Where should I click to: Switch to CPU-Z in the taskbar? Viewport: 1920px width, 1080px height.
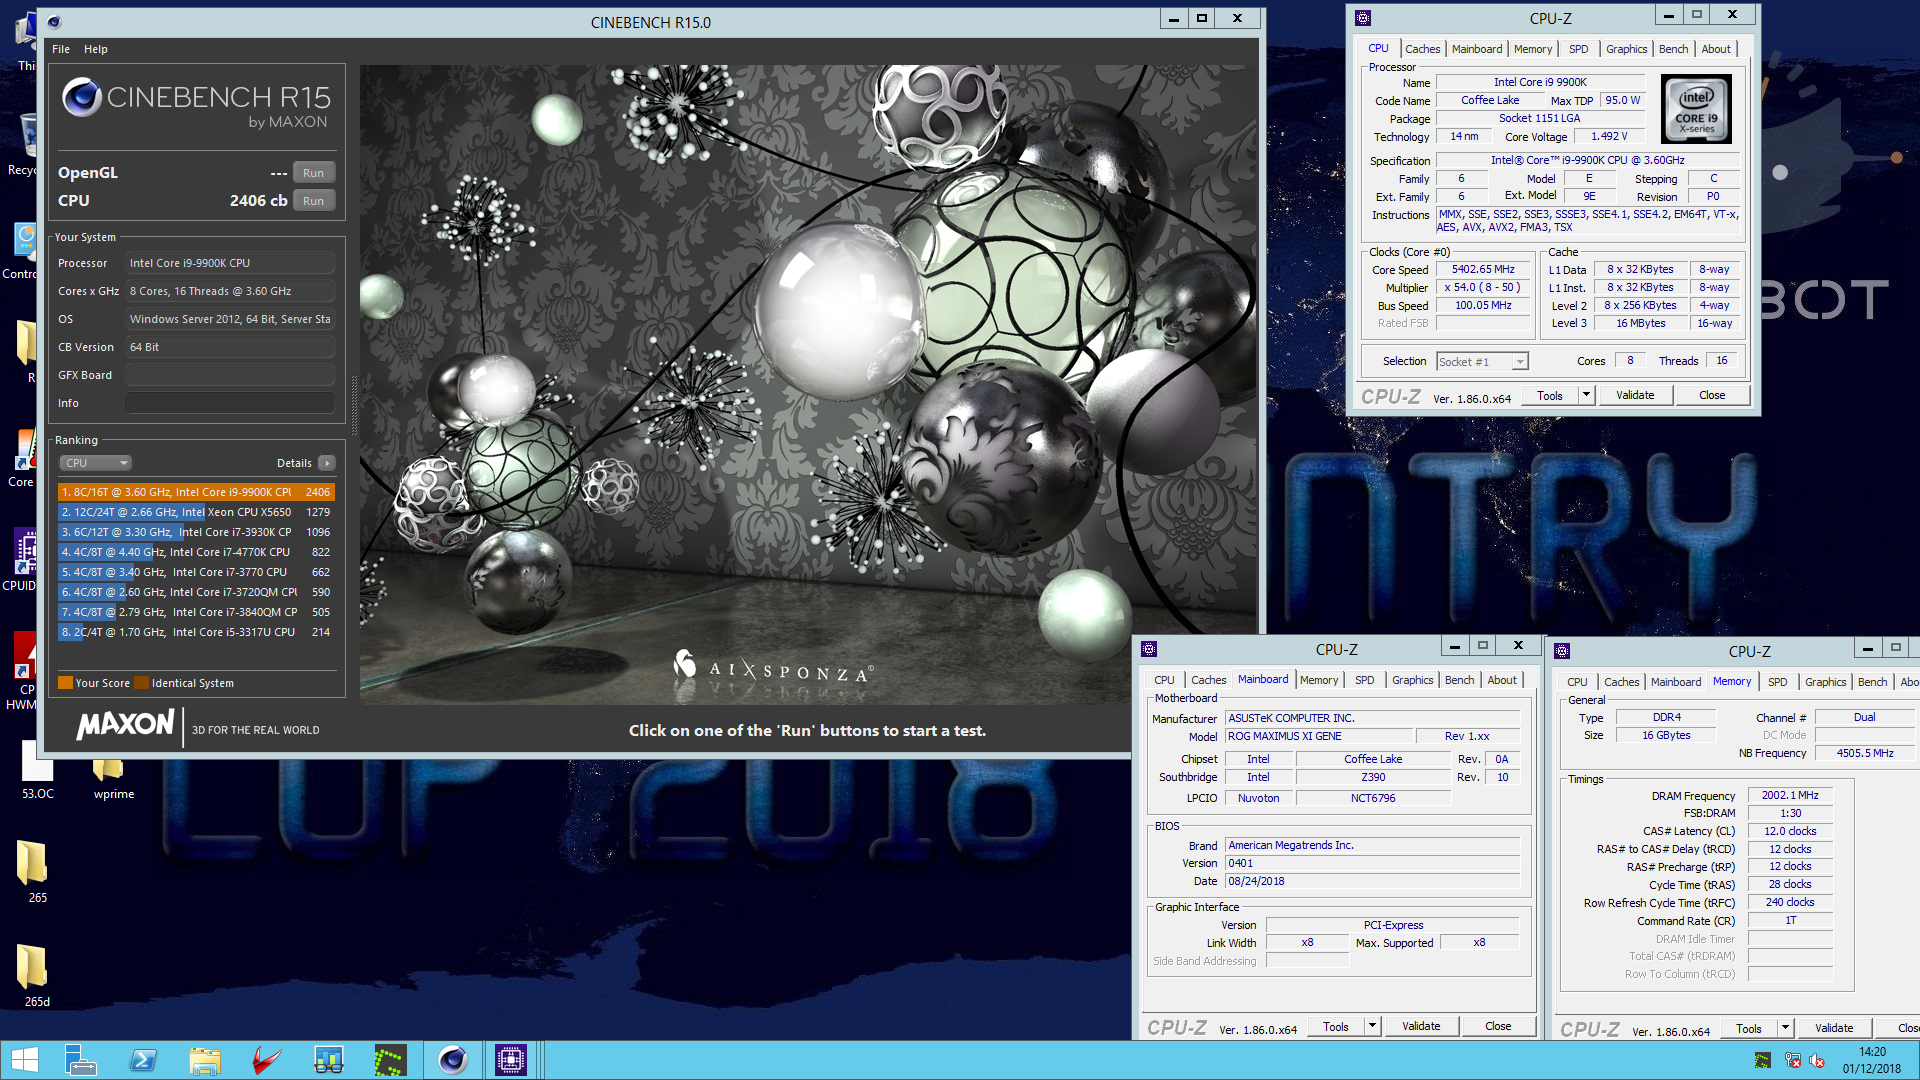pyautogui.click(x=511, y=1060)
